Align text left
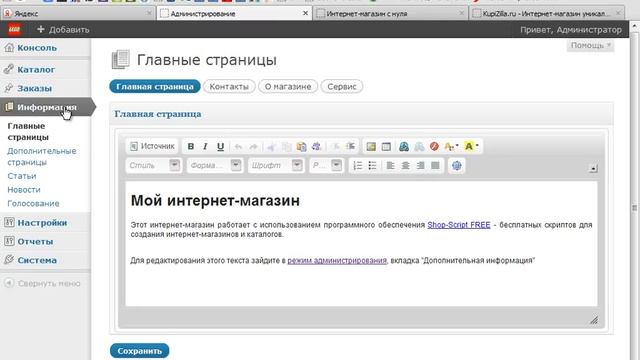Screen dimensions: 640x360 pyautogui.click(x=390, y=165)
